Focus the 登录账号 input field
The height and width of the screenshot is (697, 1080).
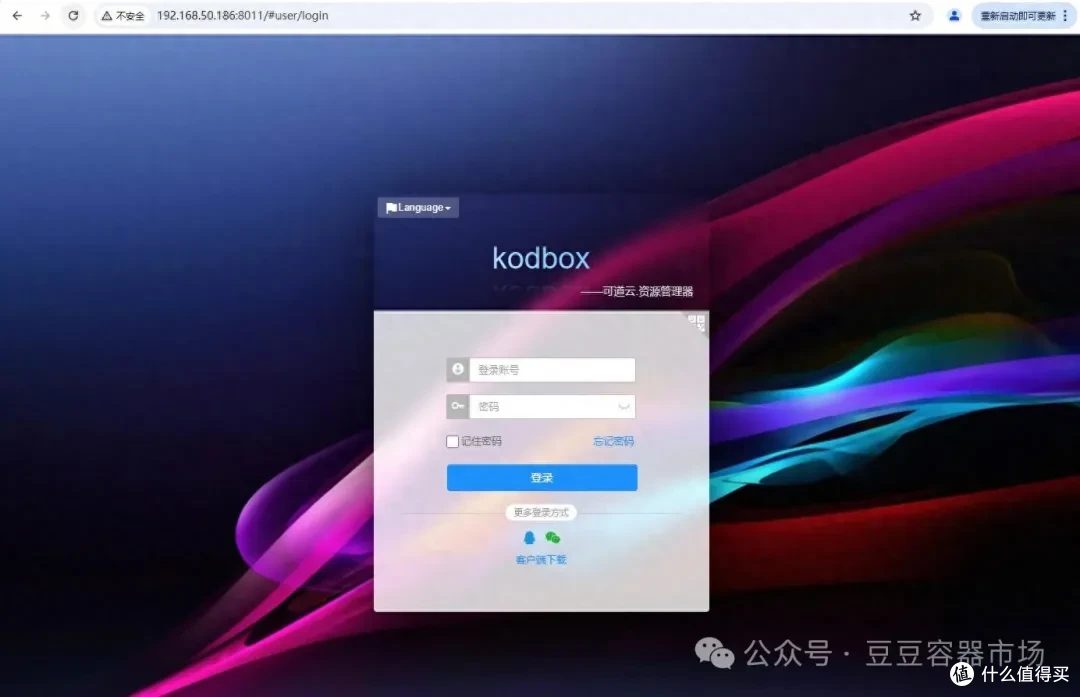pyautogui.click(x=551, y=370)
